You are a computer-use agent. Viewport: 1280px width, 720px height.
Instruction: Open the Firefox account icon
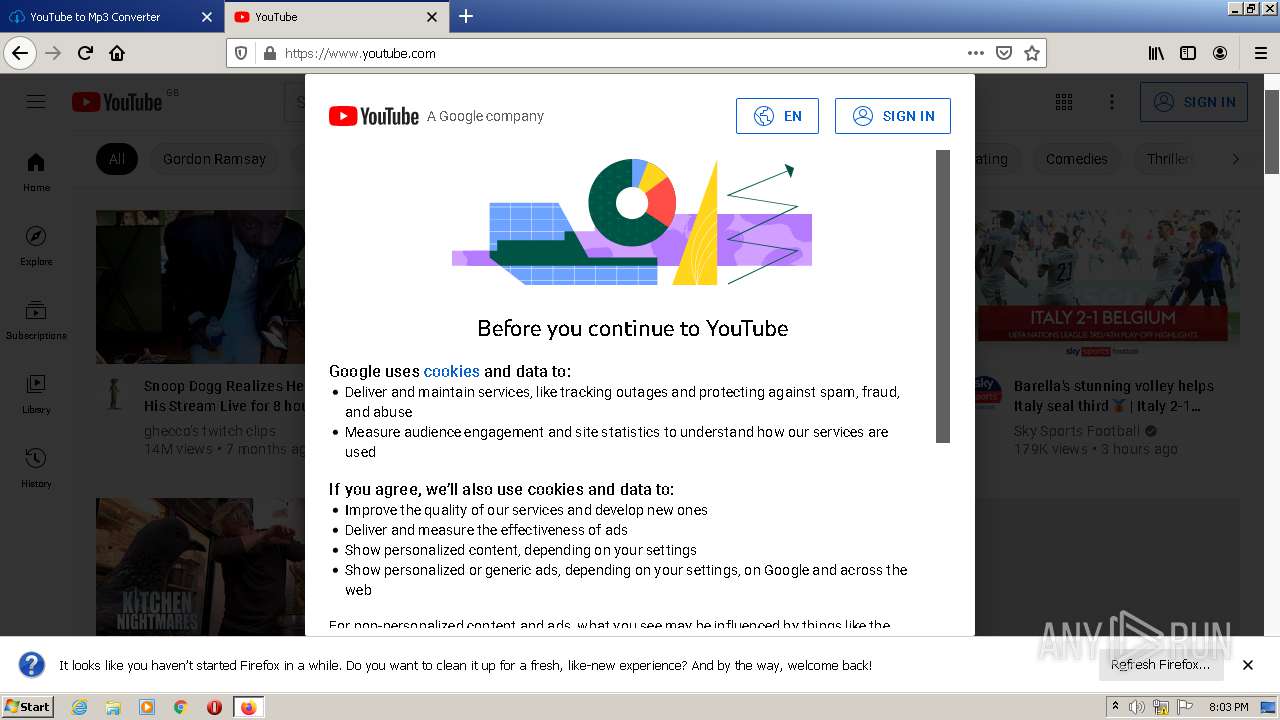(x=1220, y=53)
